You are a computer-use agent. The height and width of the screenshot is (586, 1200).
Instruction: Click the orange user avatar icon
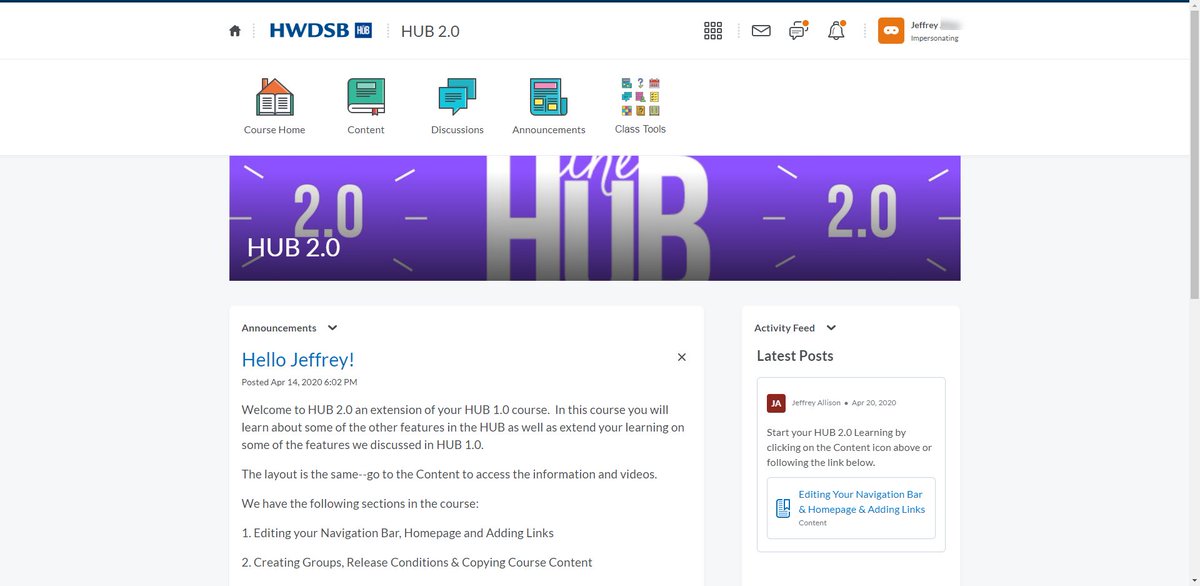pyautogui.click(x=891, y=31)
